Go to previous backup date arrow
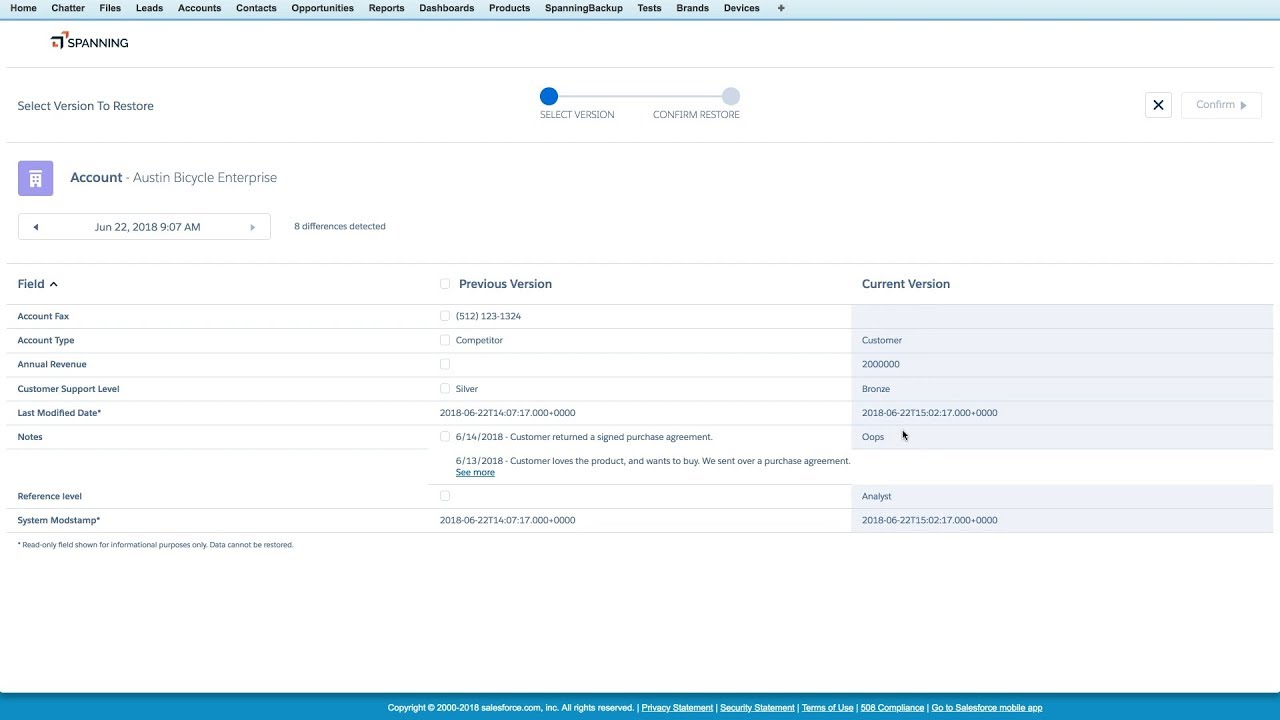 (35, 227)
